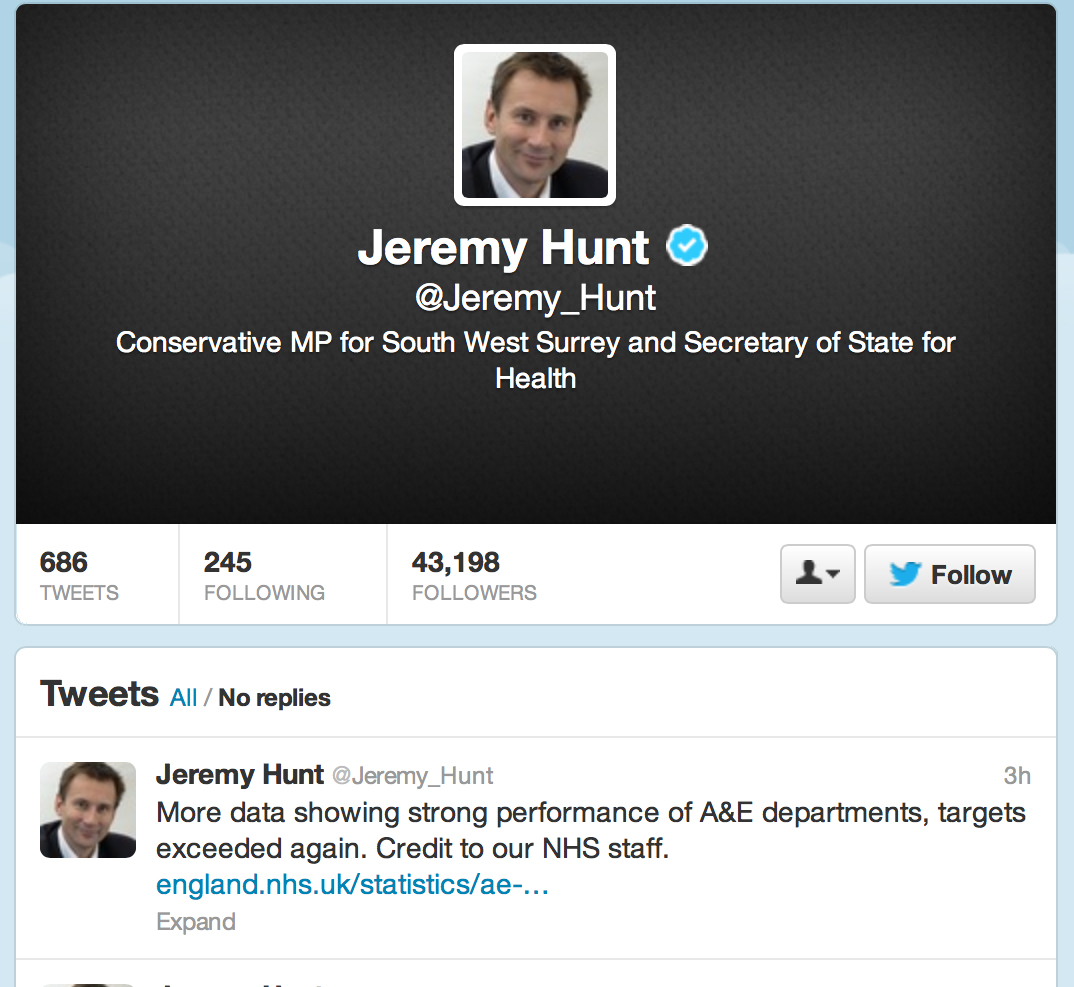The height and width of the screenshot is (987, 1074).
Task: Click the Jeremy Hunt name in tweet
Action: coord(240,775)
